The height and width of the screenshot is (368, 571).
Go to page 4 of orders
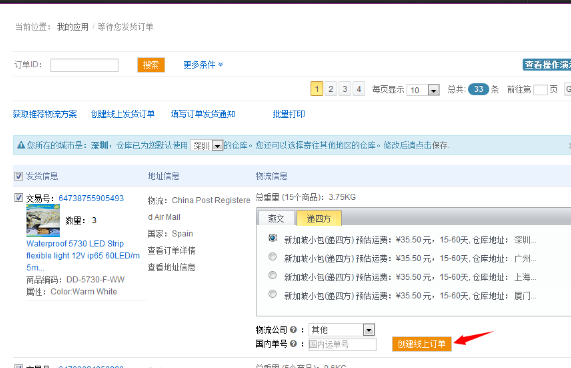(x=359, y=89)
